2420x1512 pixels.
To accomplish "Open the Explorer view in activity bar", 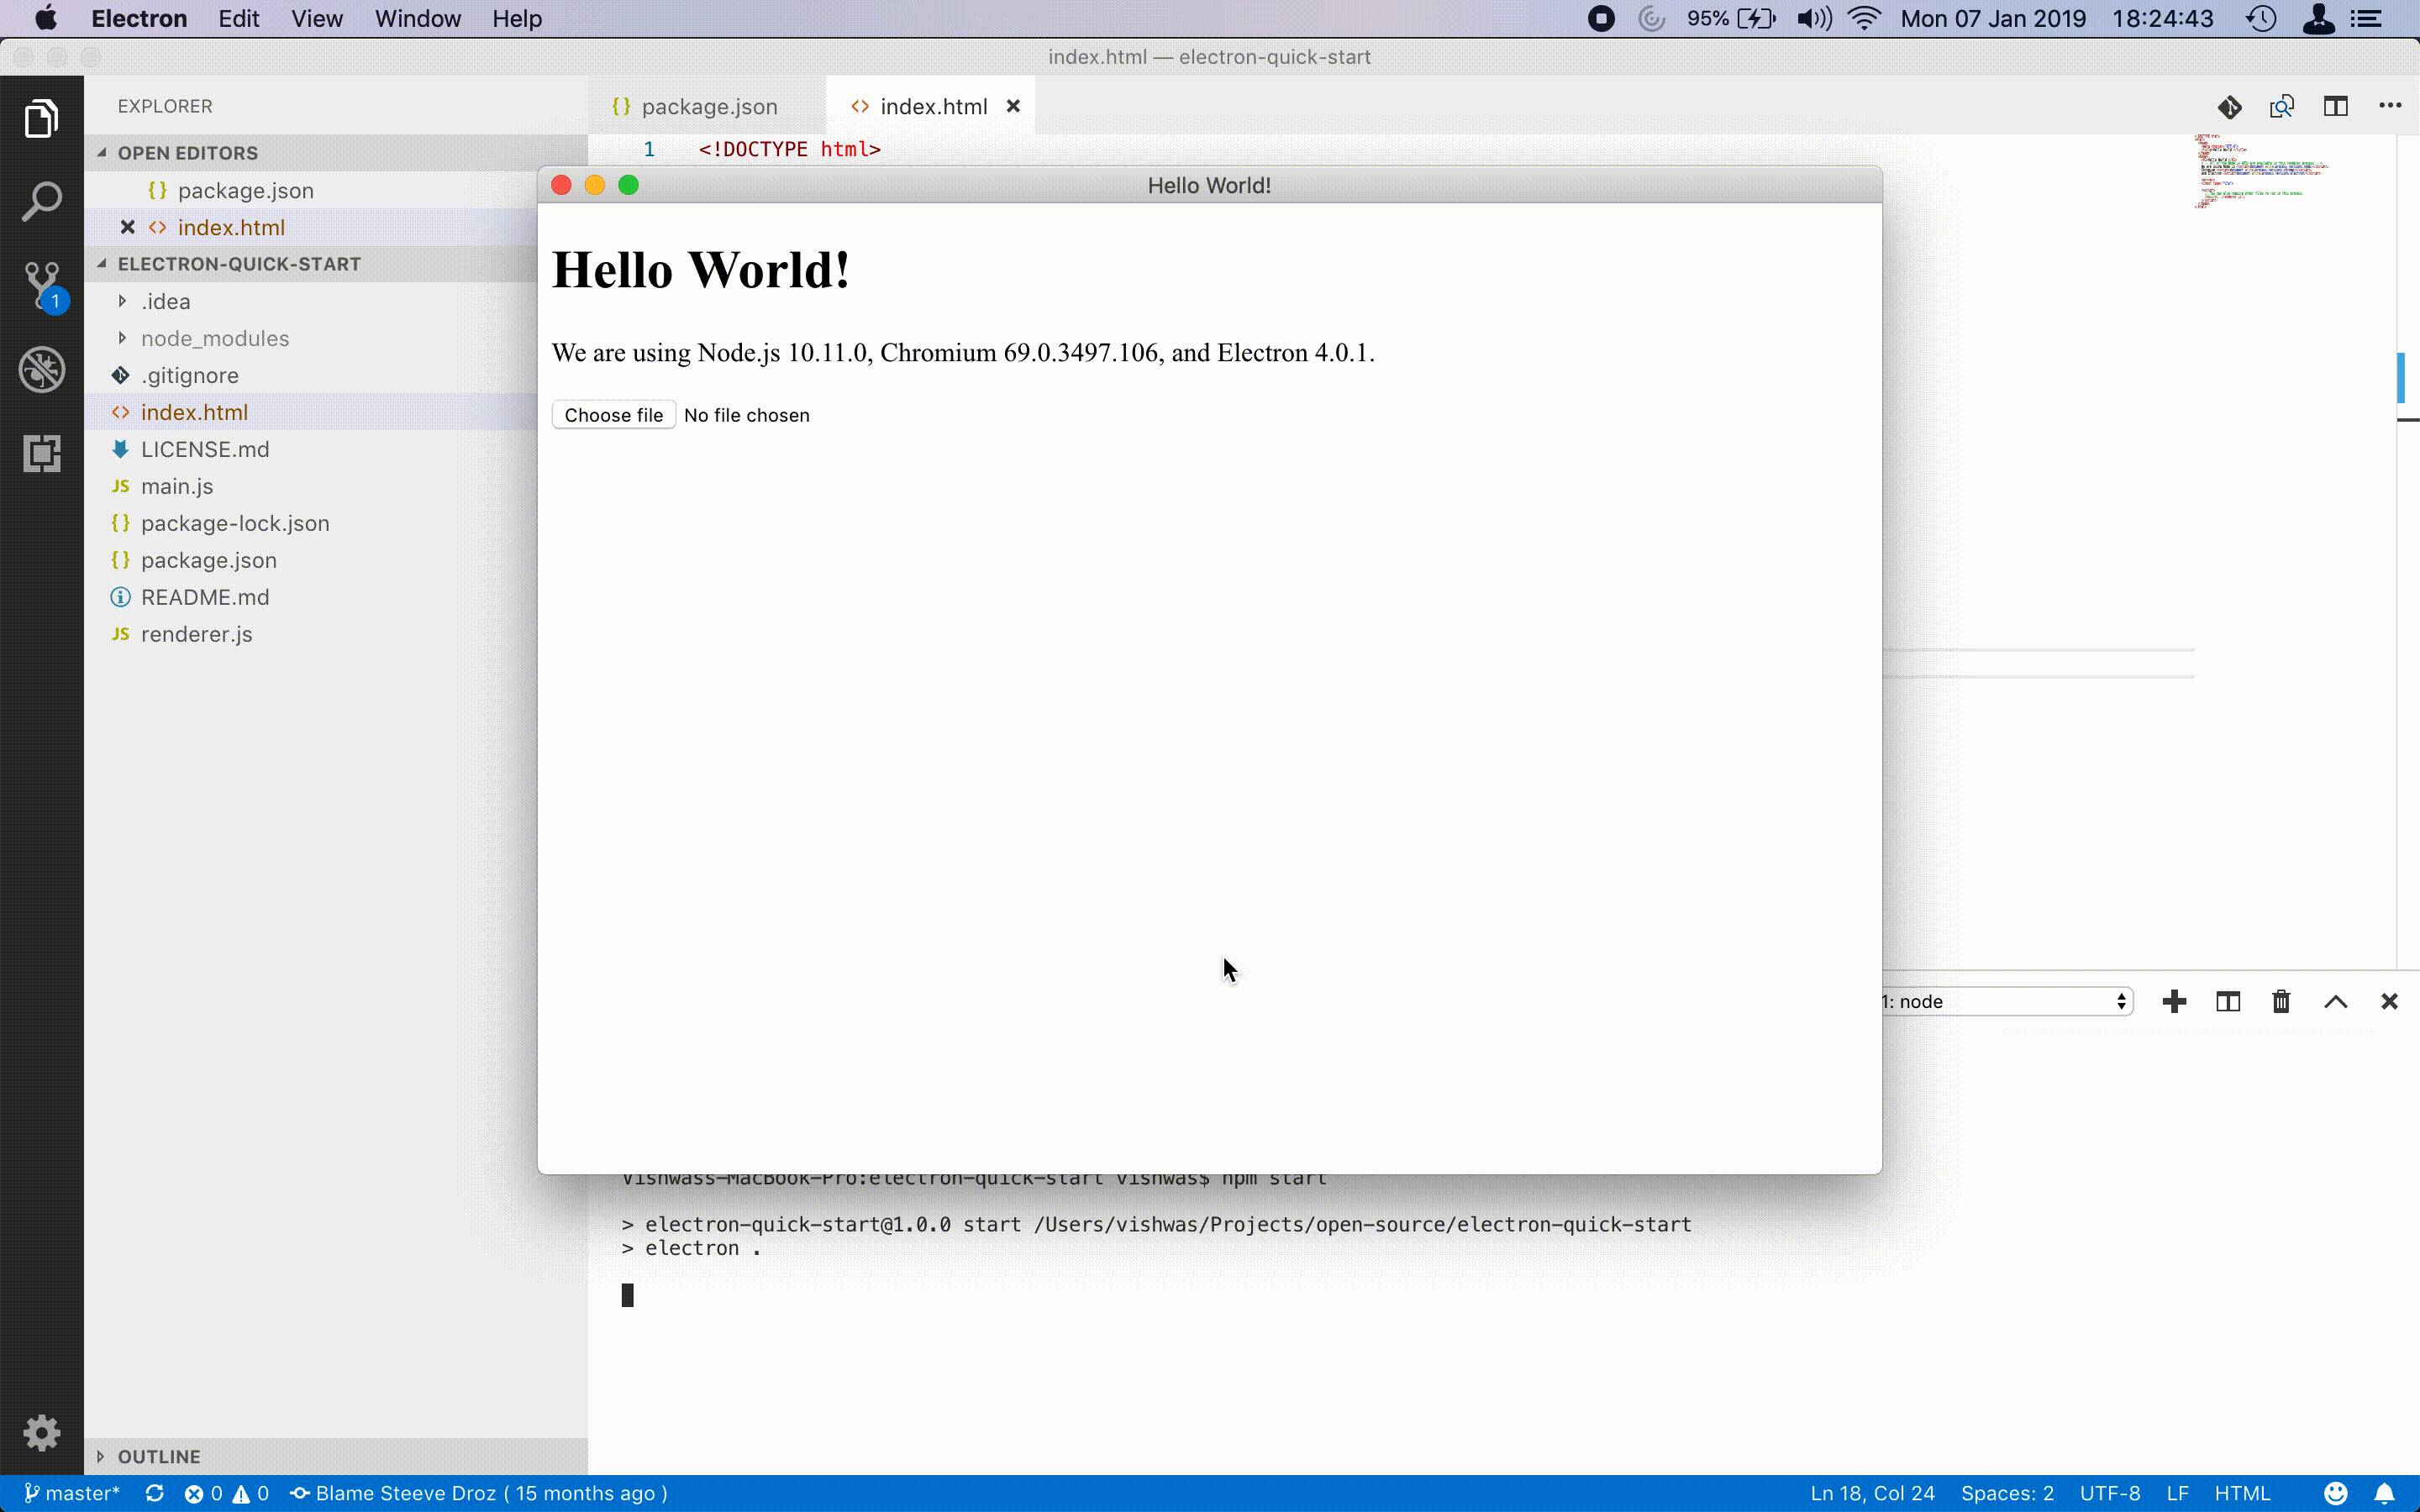I will click(x=41, y=118).
